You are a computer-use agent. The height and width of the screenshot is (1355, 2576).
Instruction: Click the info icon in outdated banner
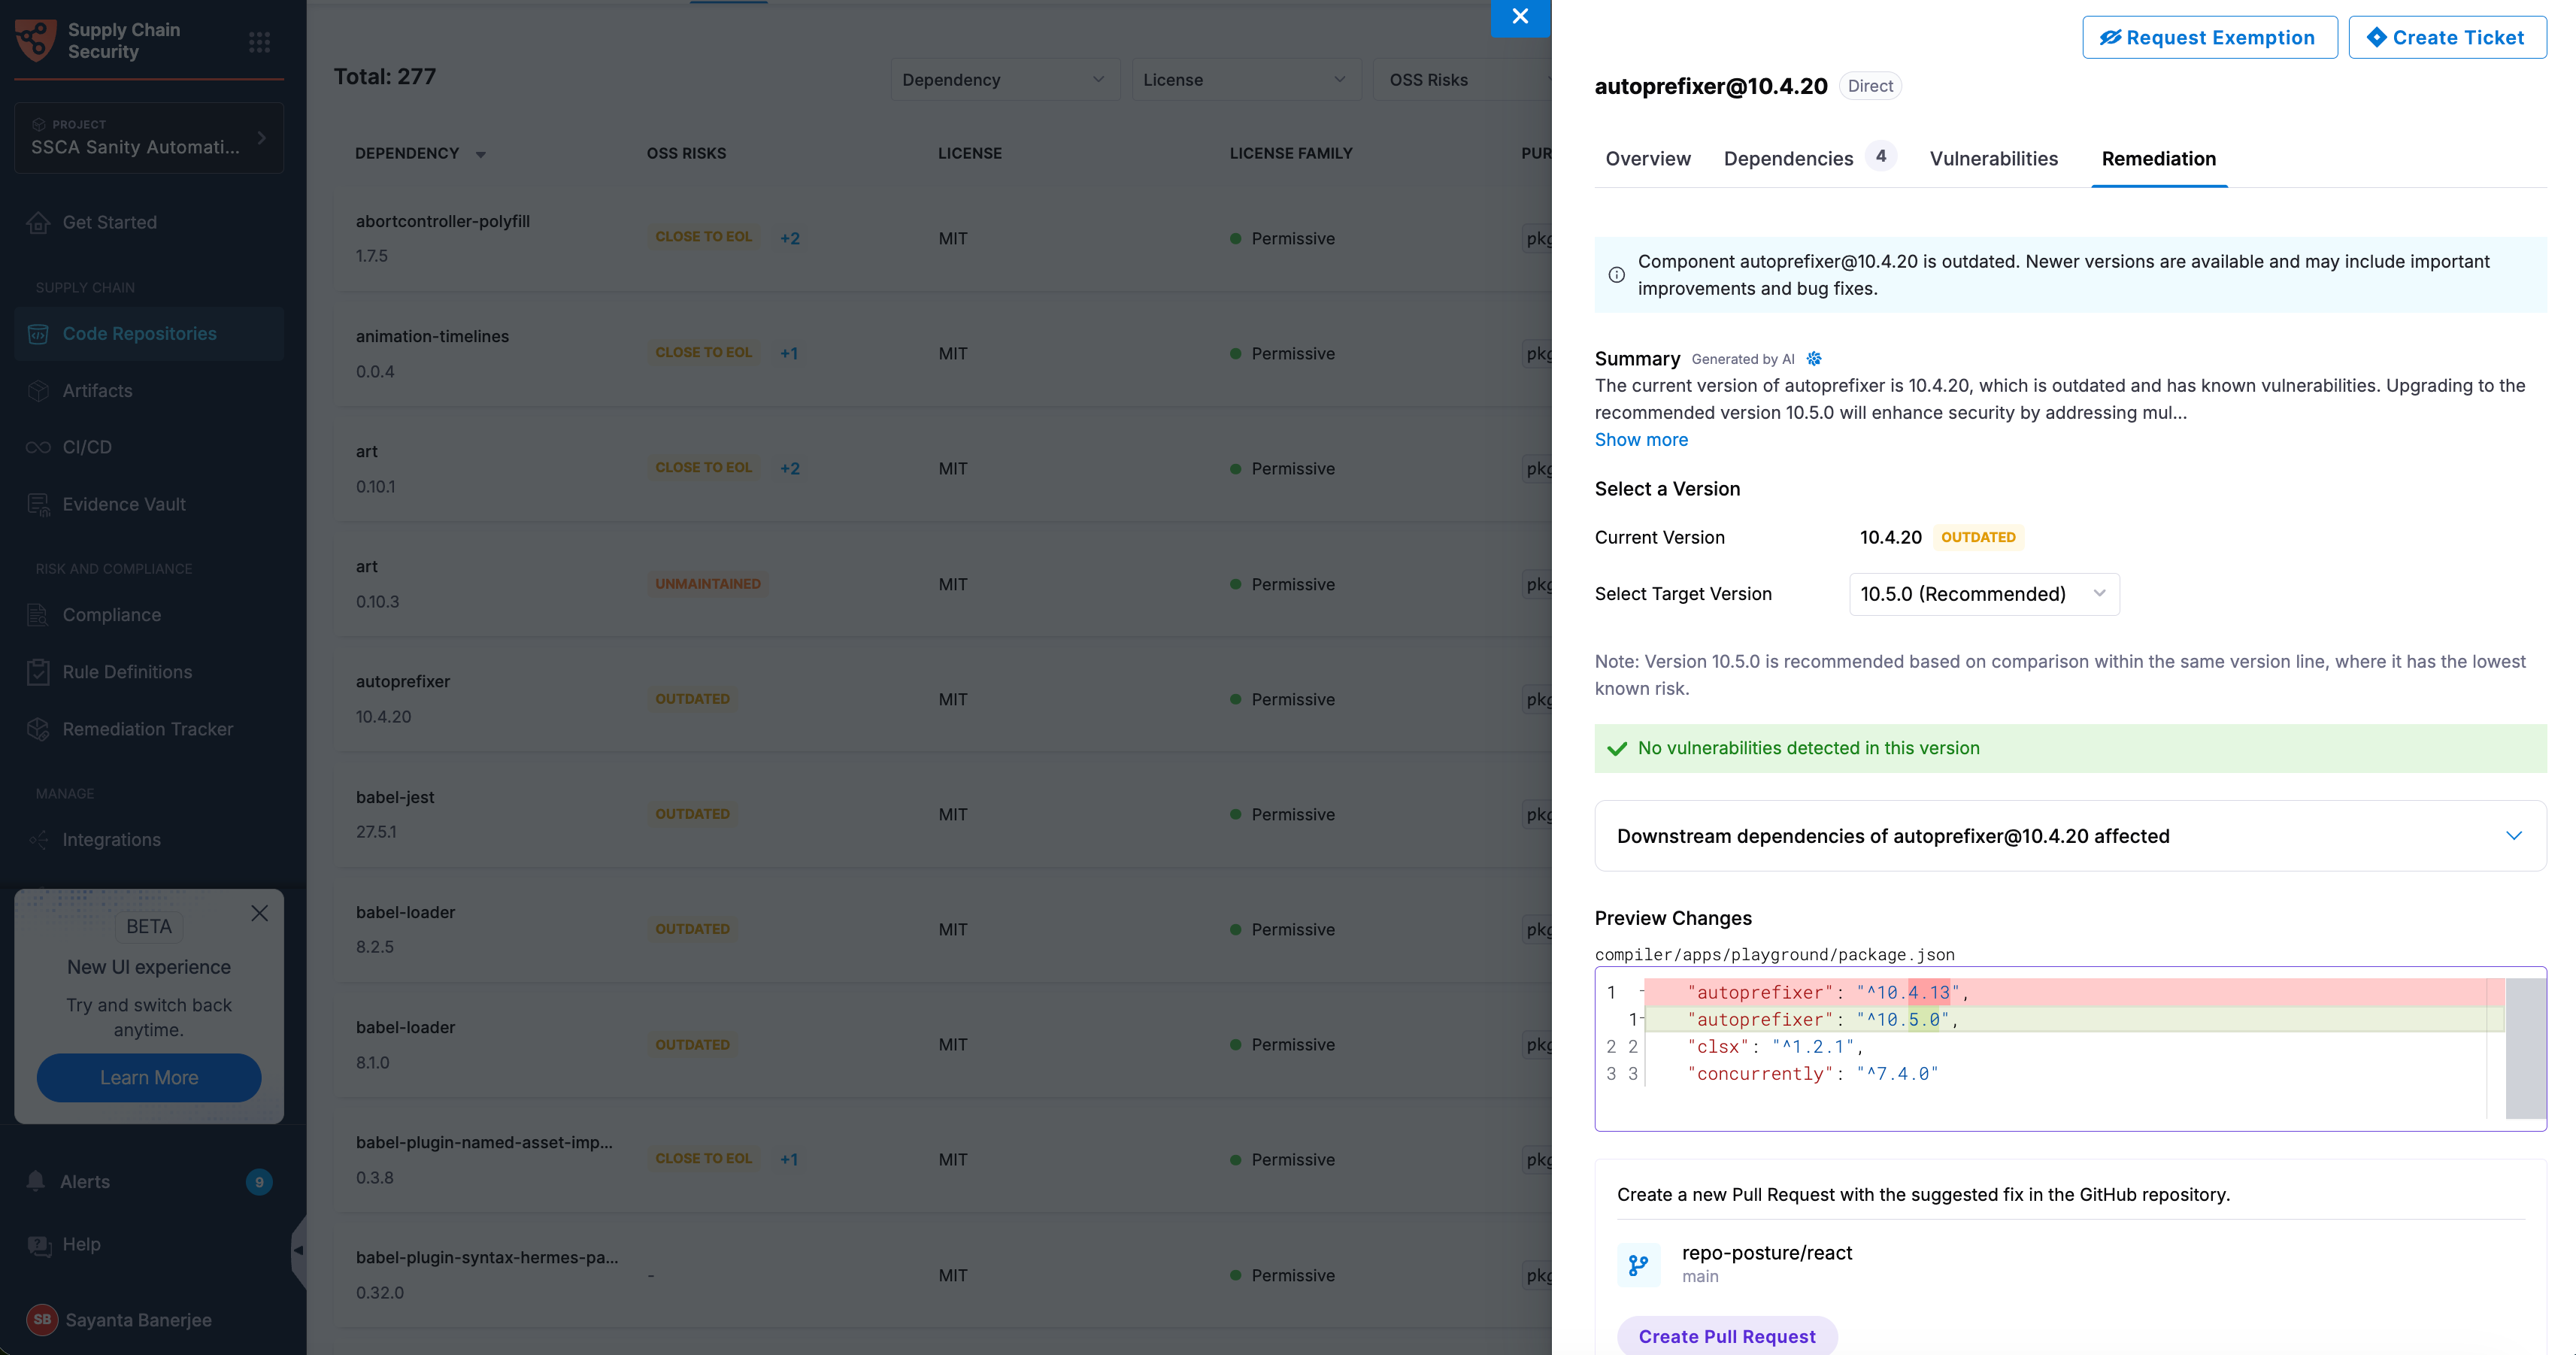point(1616,275)
